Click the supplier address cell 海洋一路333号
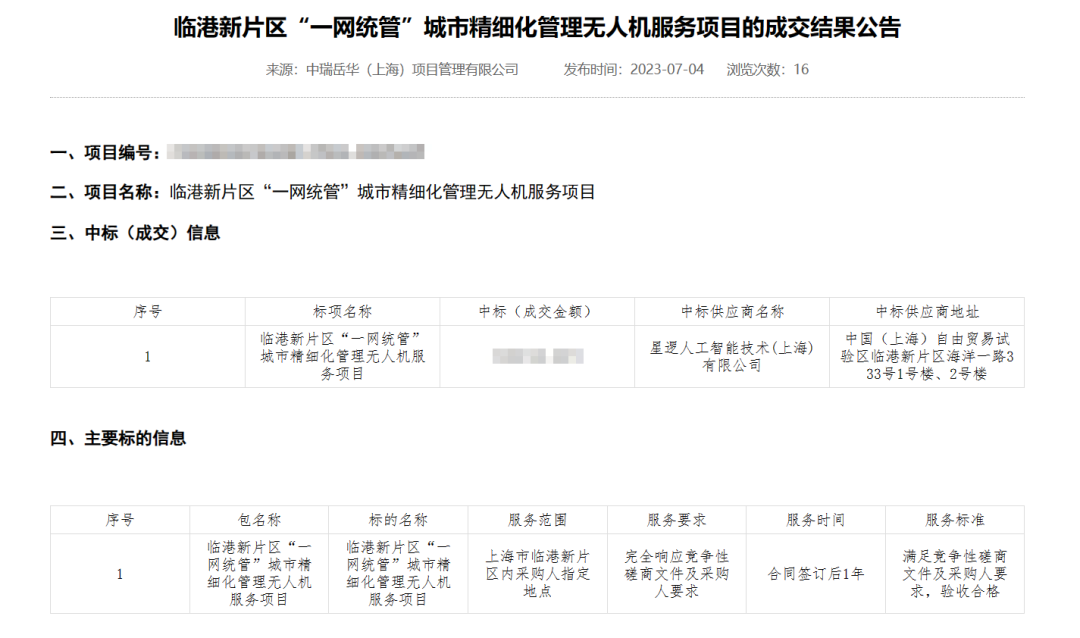Image resolution: width=1080 pixels, height=638 pixels. (927, 356)
